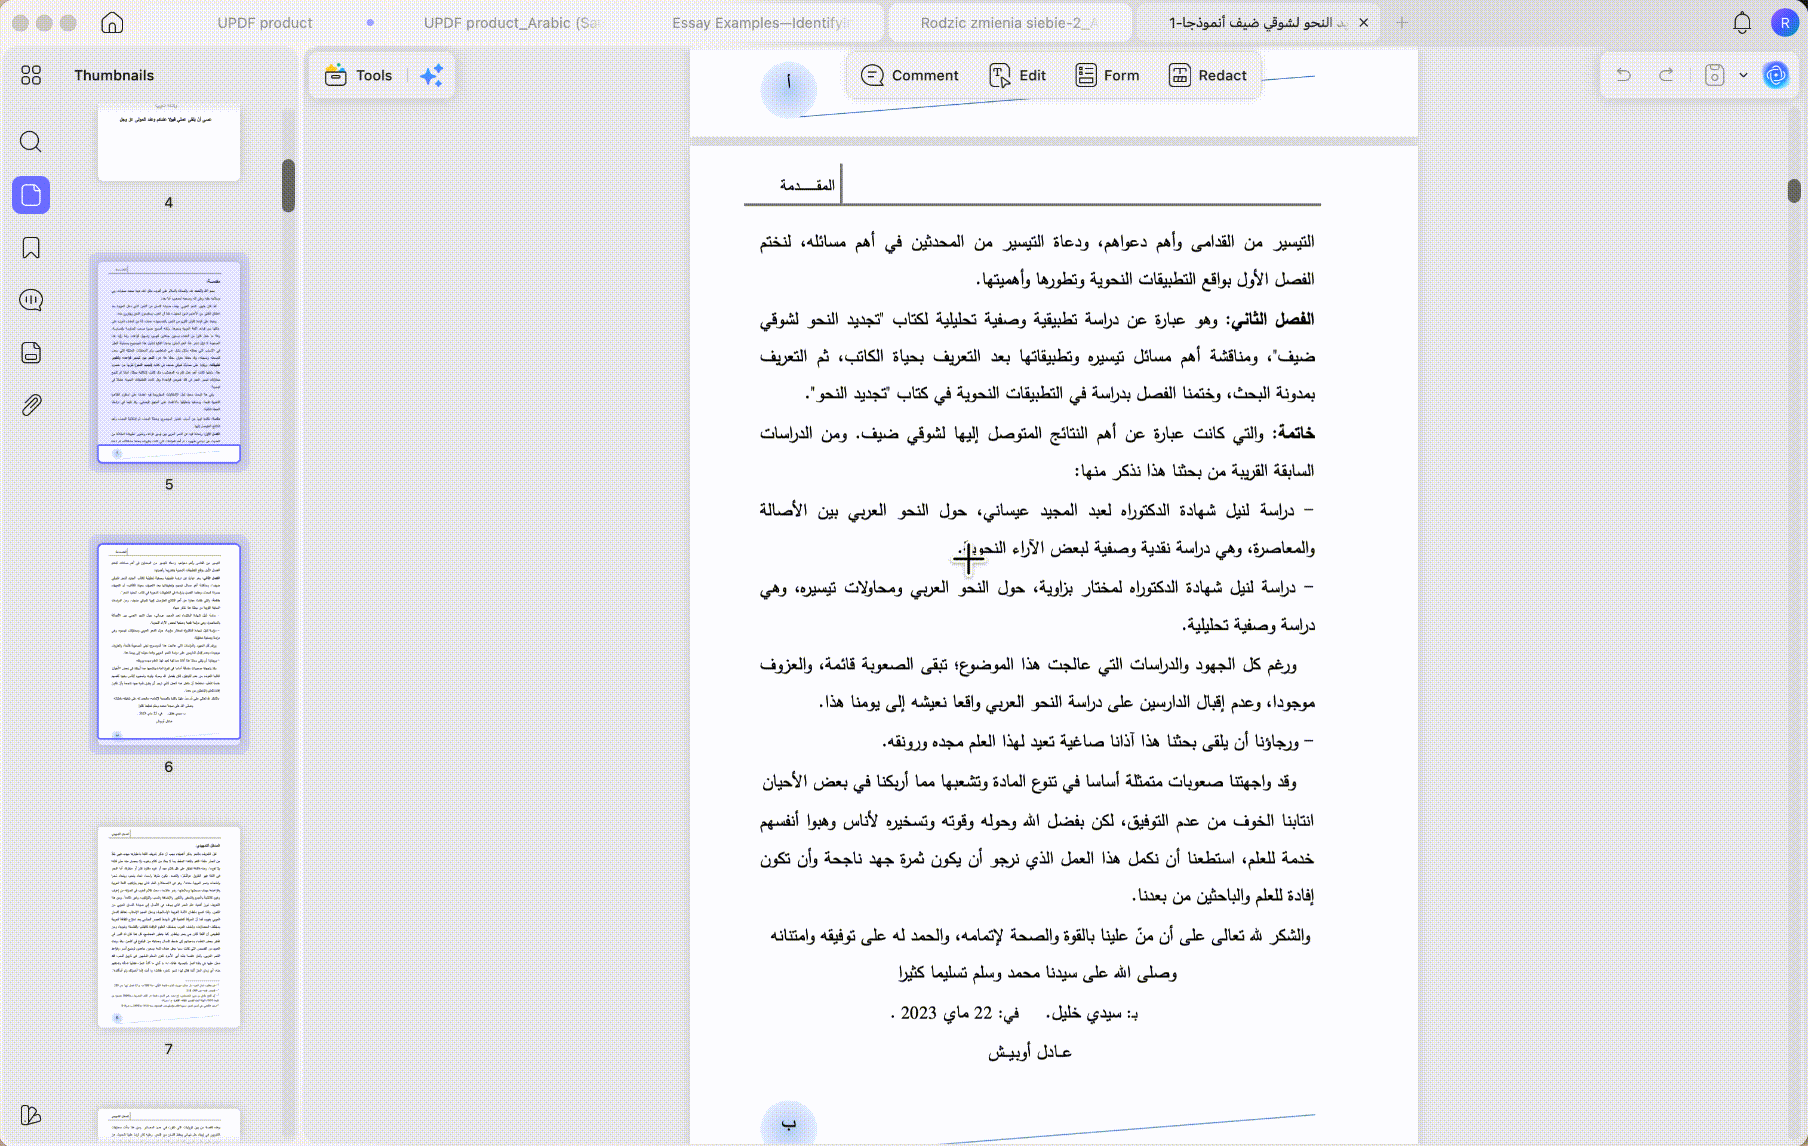
Task: Open the bookmarks sidebar icon
Action: pos(31,248)
